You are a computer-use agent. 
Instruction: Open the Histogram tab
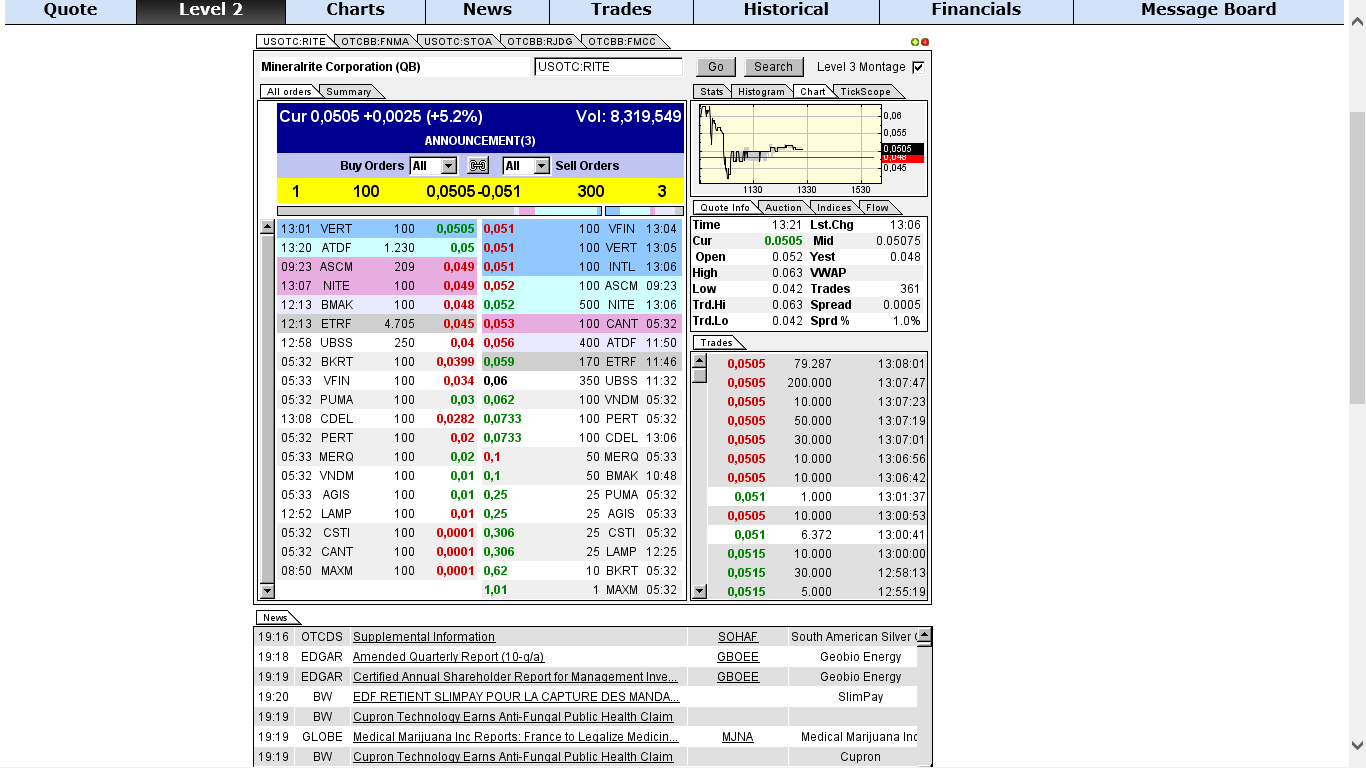click(761, 92)
